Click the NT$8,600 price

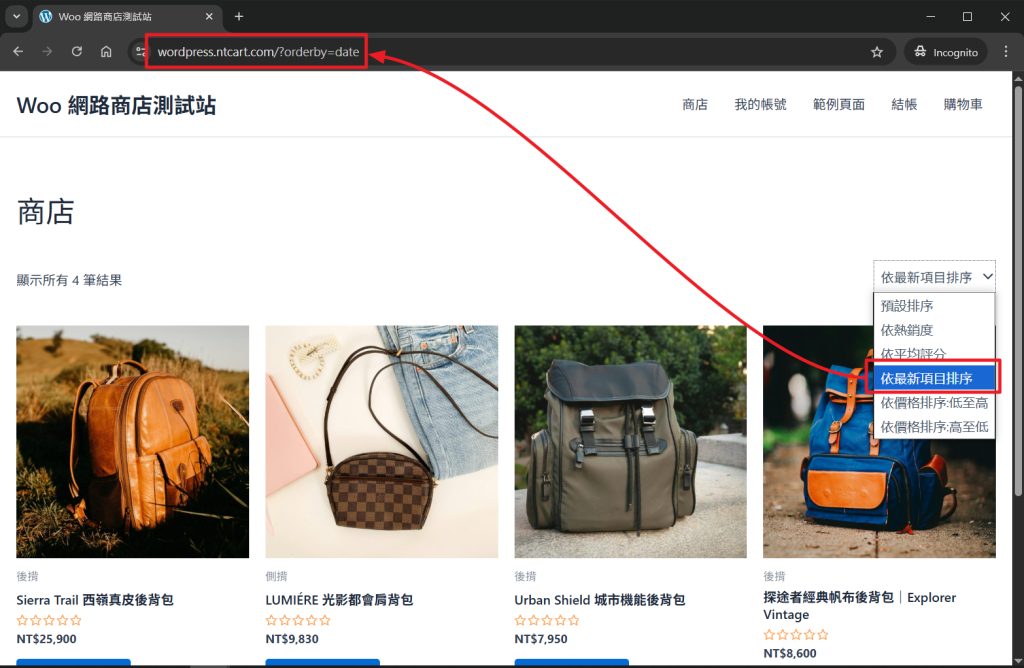point(790,653)
